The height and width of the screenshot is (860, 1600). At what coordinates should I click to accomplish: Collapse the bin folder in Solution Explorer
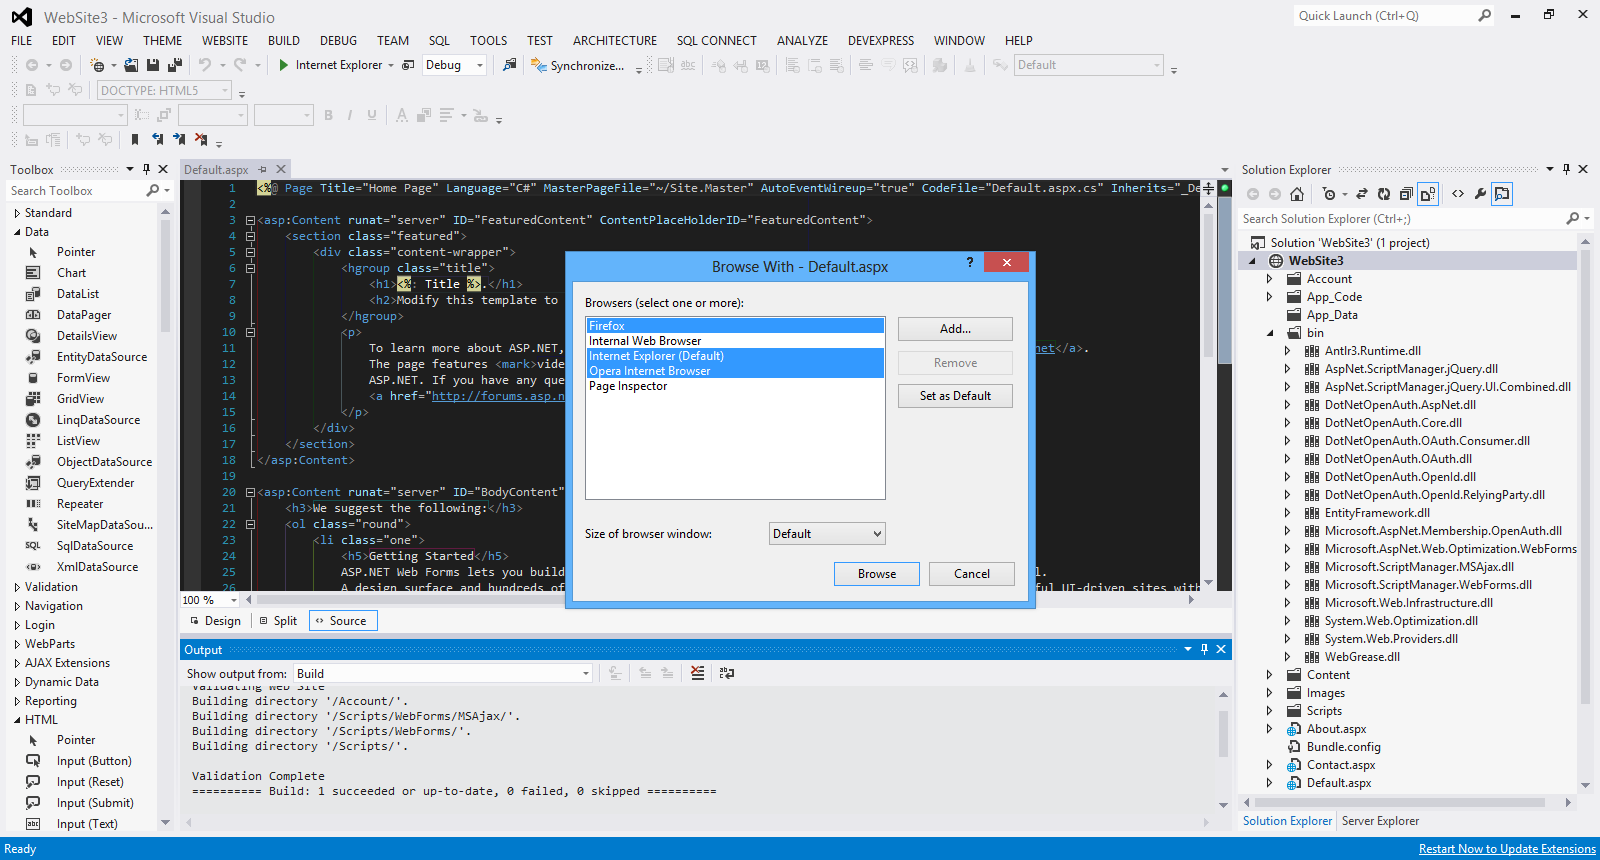point(1270,333)
